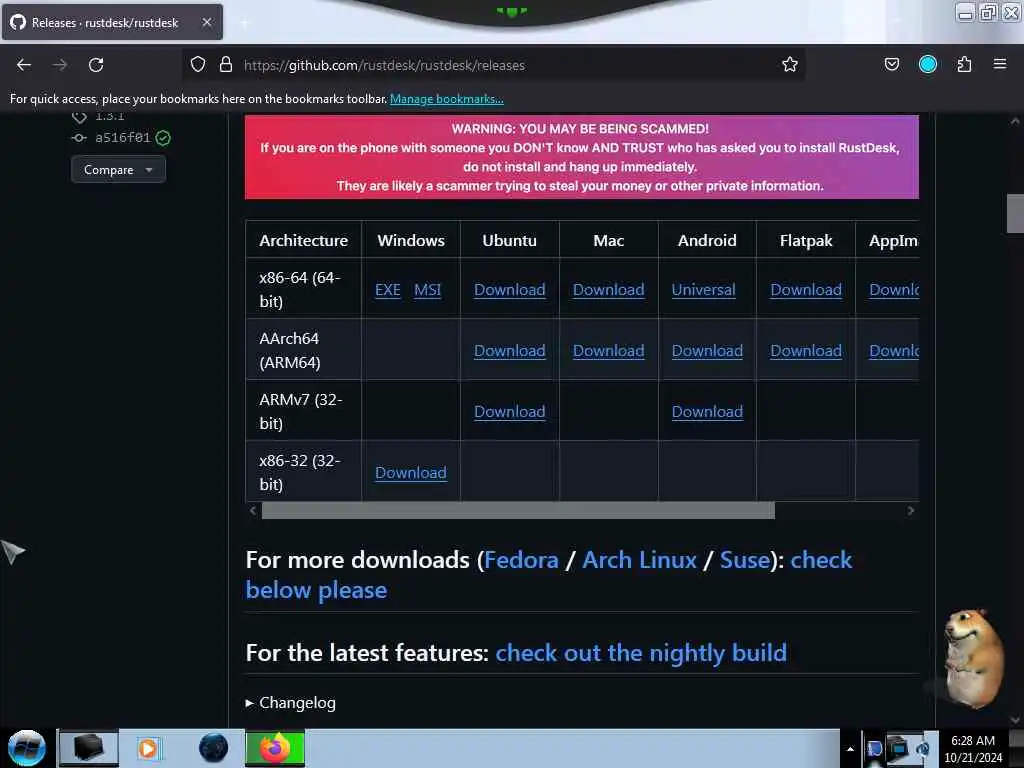Click the page vertical scrollbar thumb

[1015, 213]
